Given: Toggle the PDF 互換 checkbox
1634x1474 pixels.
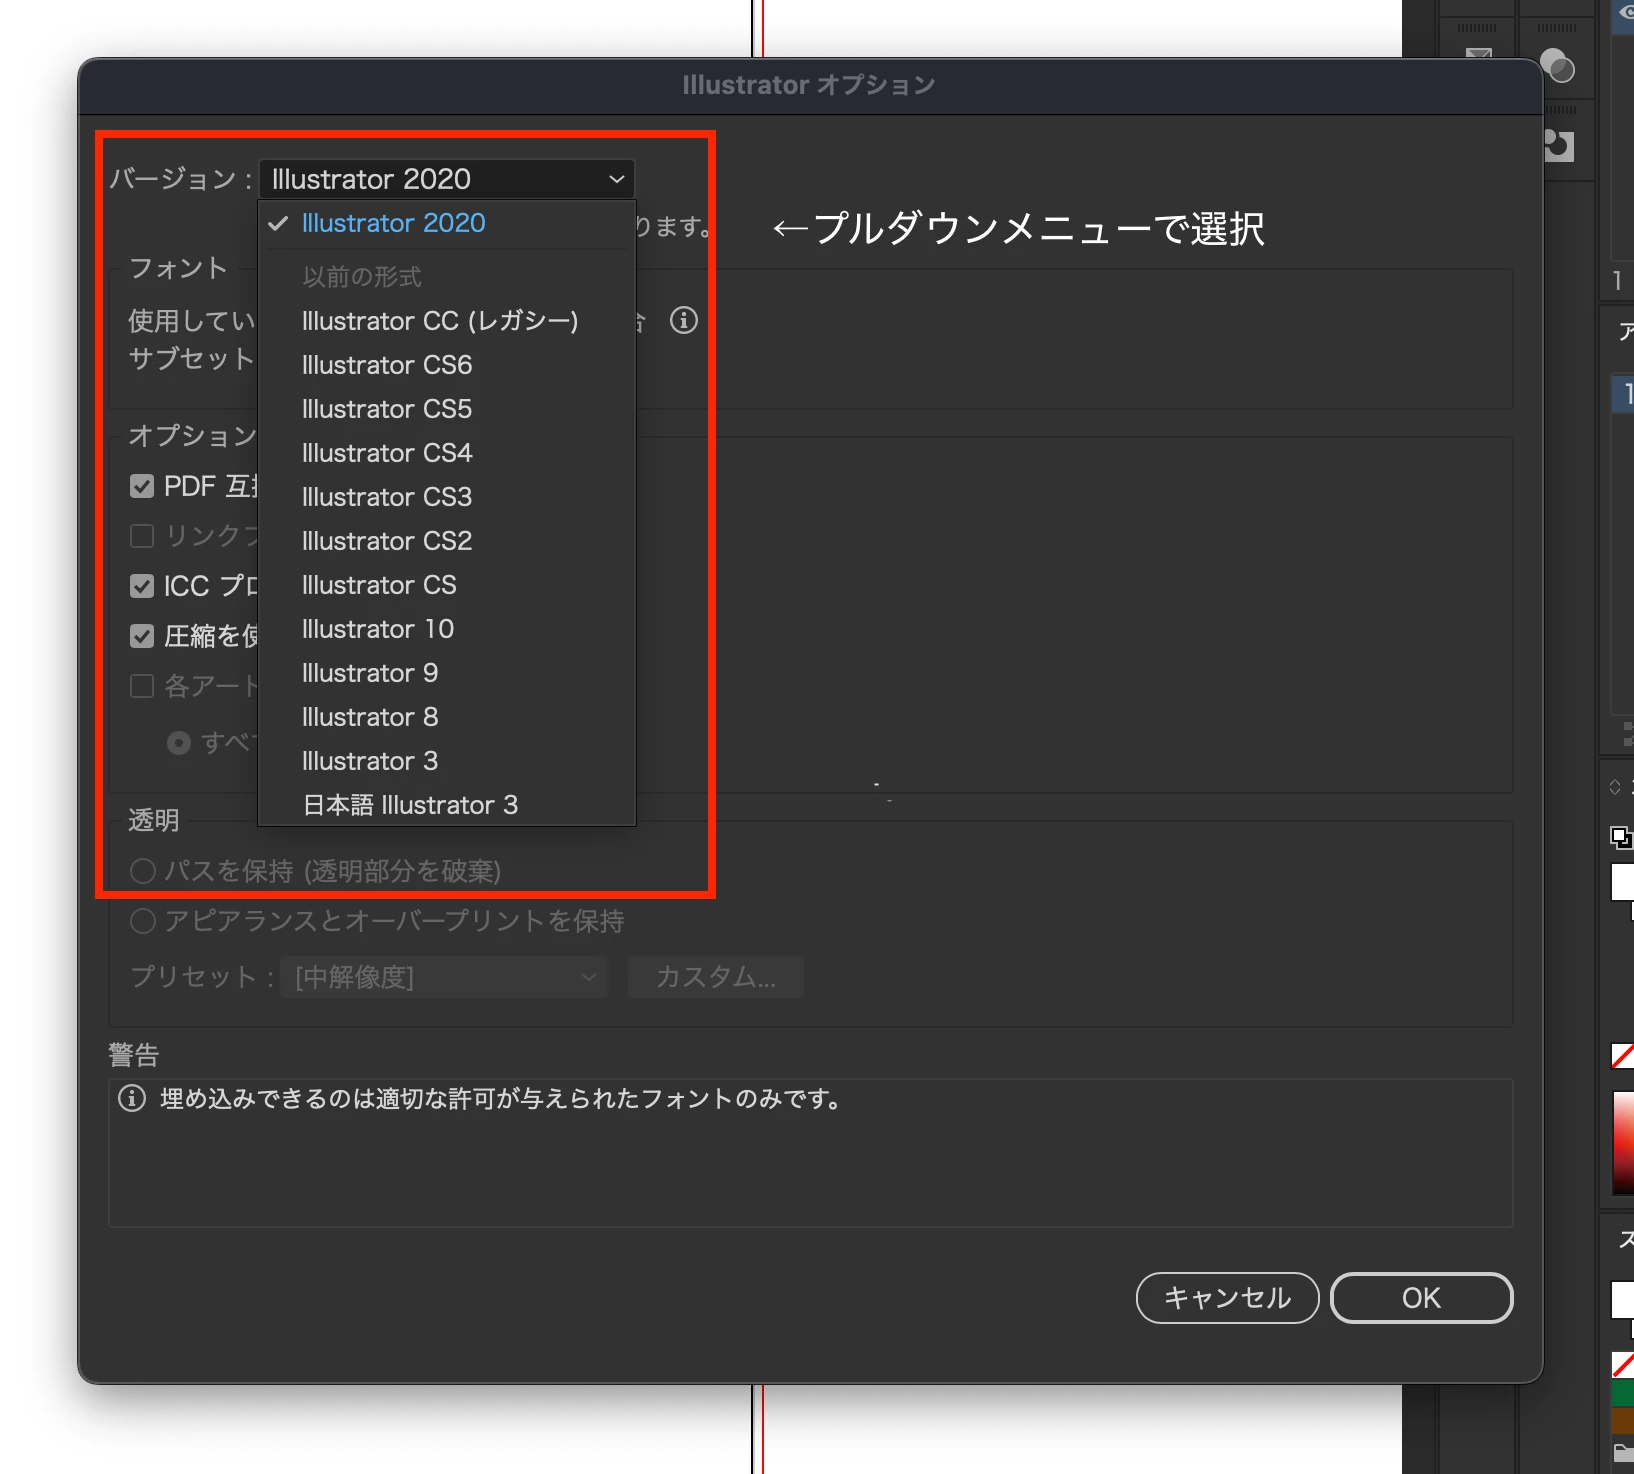Looking at the screenshot, I should [x=142, y=487].
